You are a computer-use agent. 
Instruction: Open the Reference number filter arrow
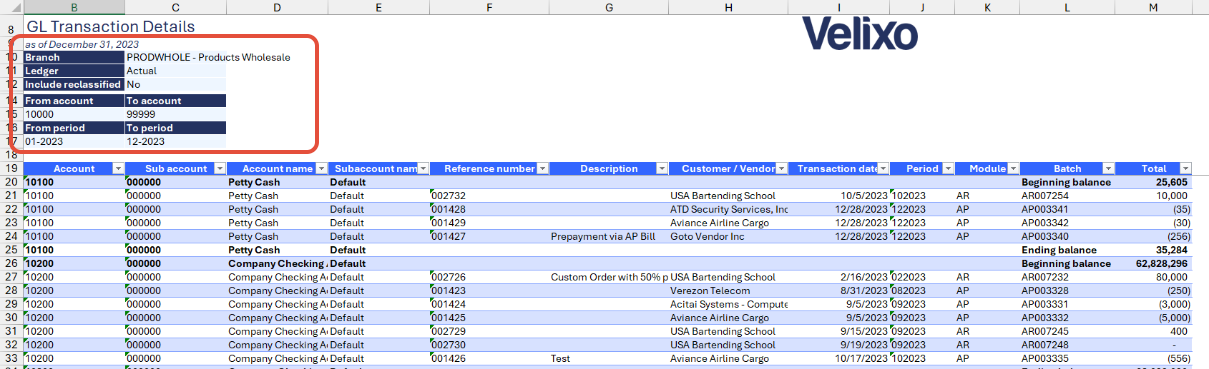click(x=543, y=169)
